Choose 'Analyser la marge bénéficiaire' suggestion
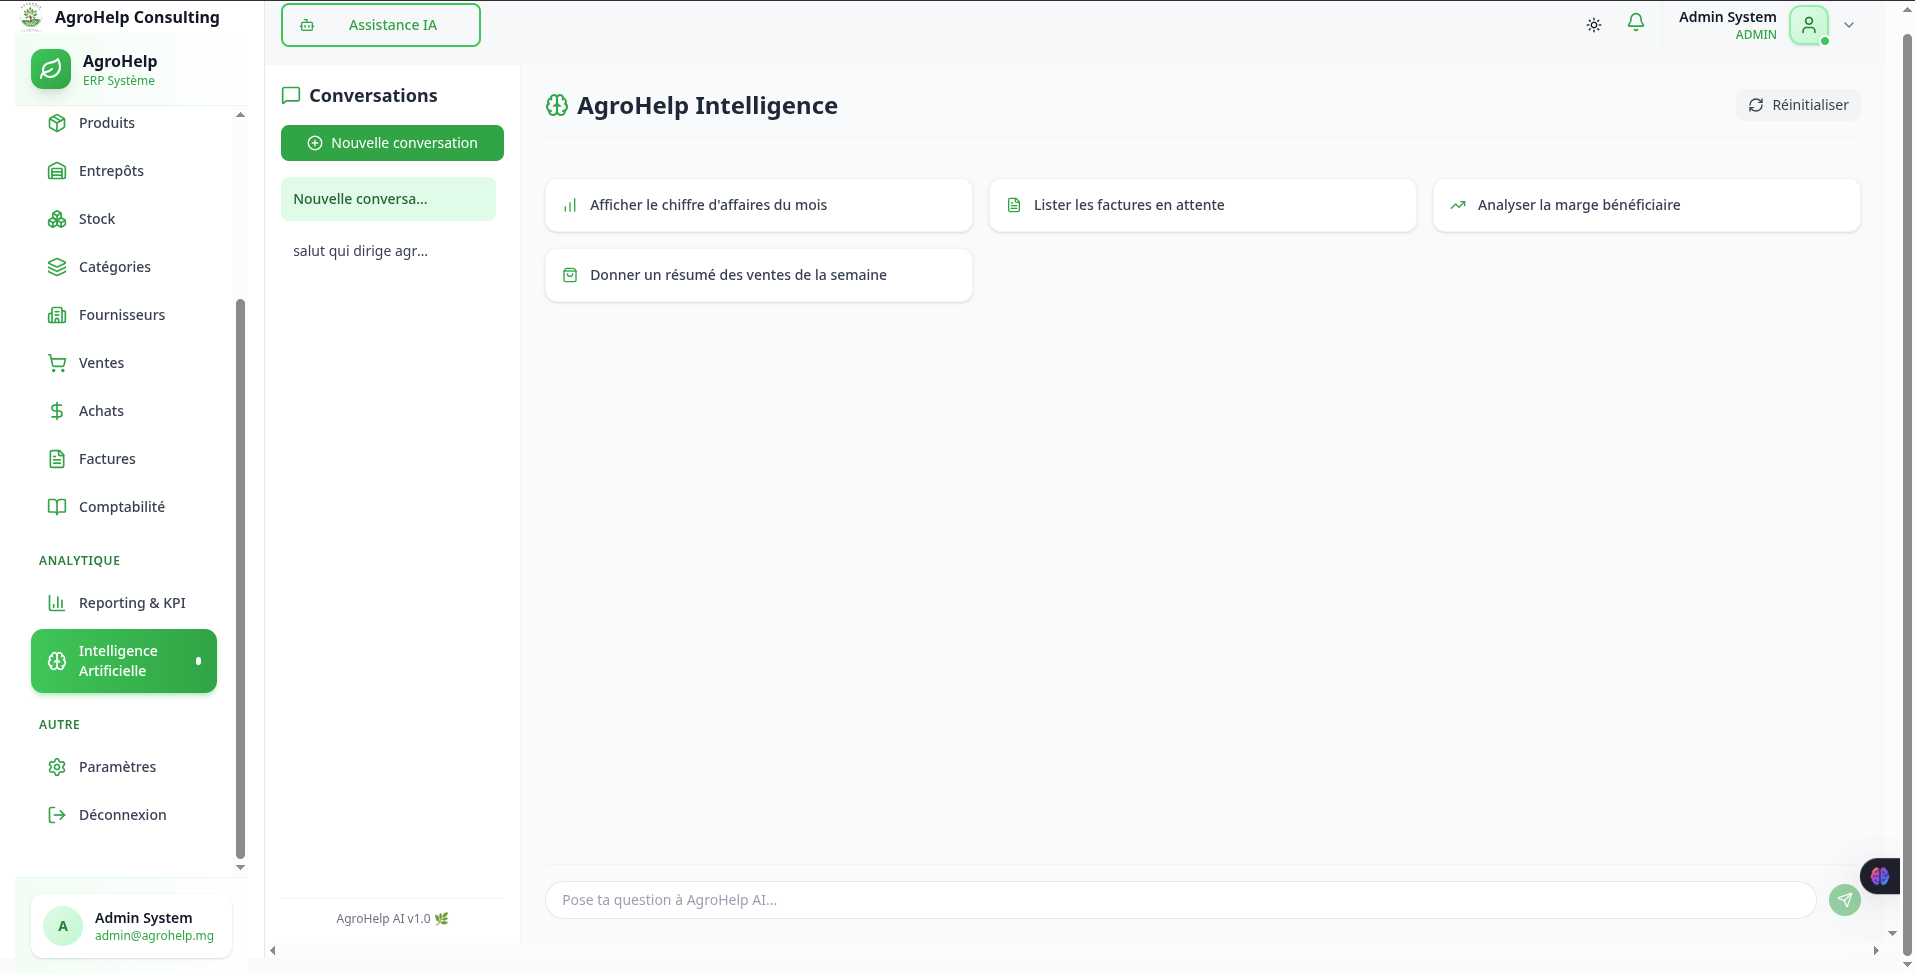The image size is (1915, 973). [1645, 205]
